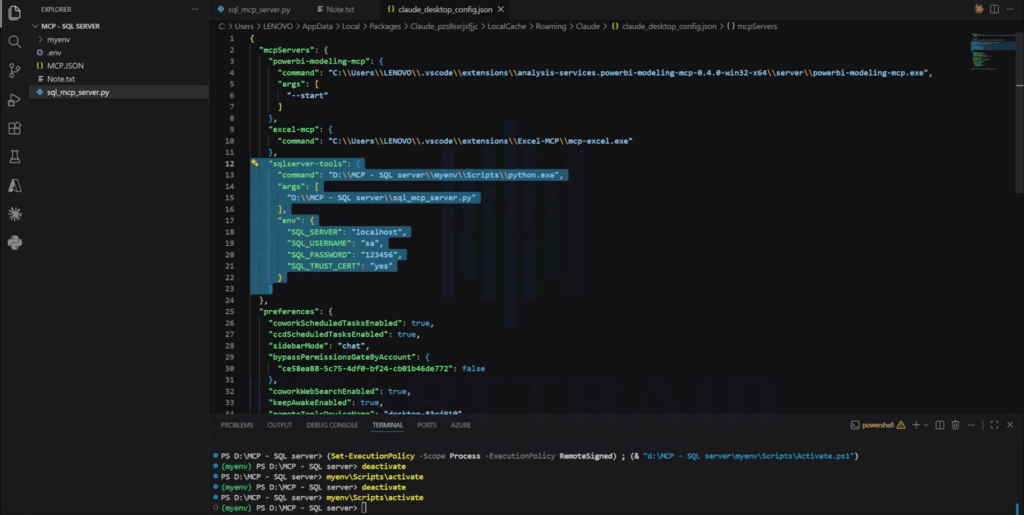Open the Search view icon
1024x515 pixels.
tap(14, 42)
